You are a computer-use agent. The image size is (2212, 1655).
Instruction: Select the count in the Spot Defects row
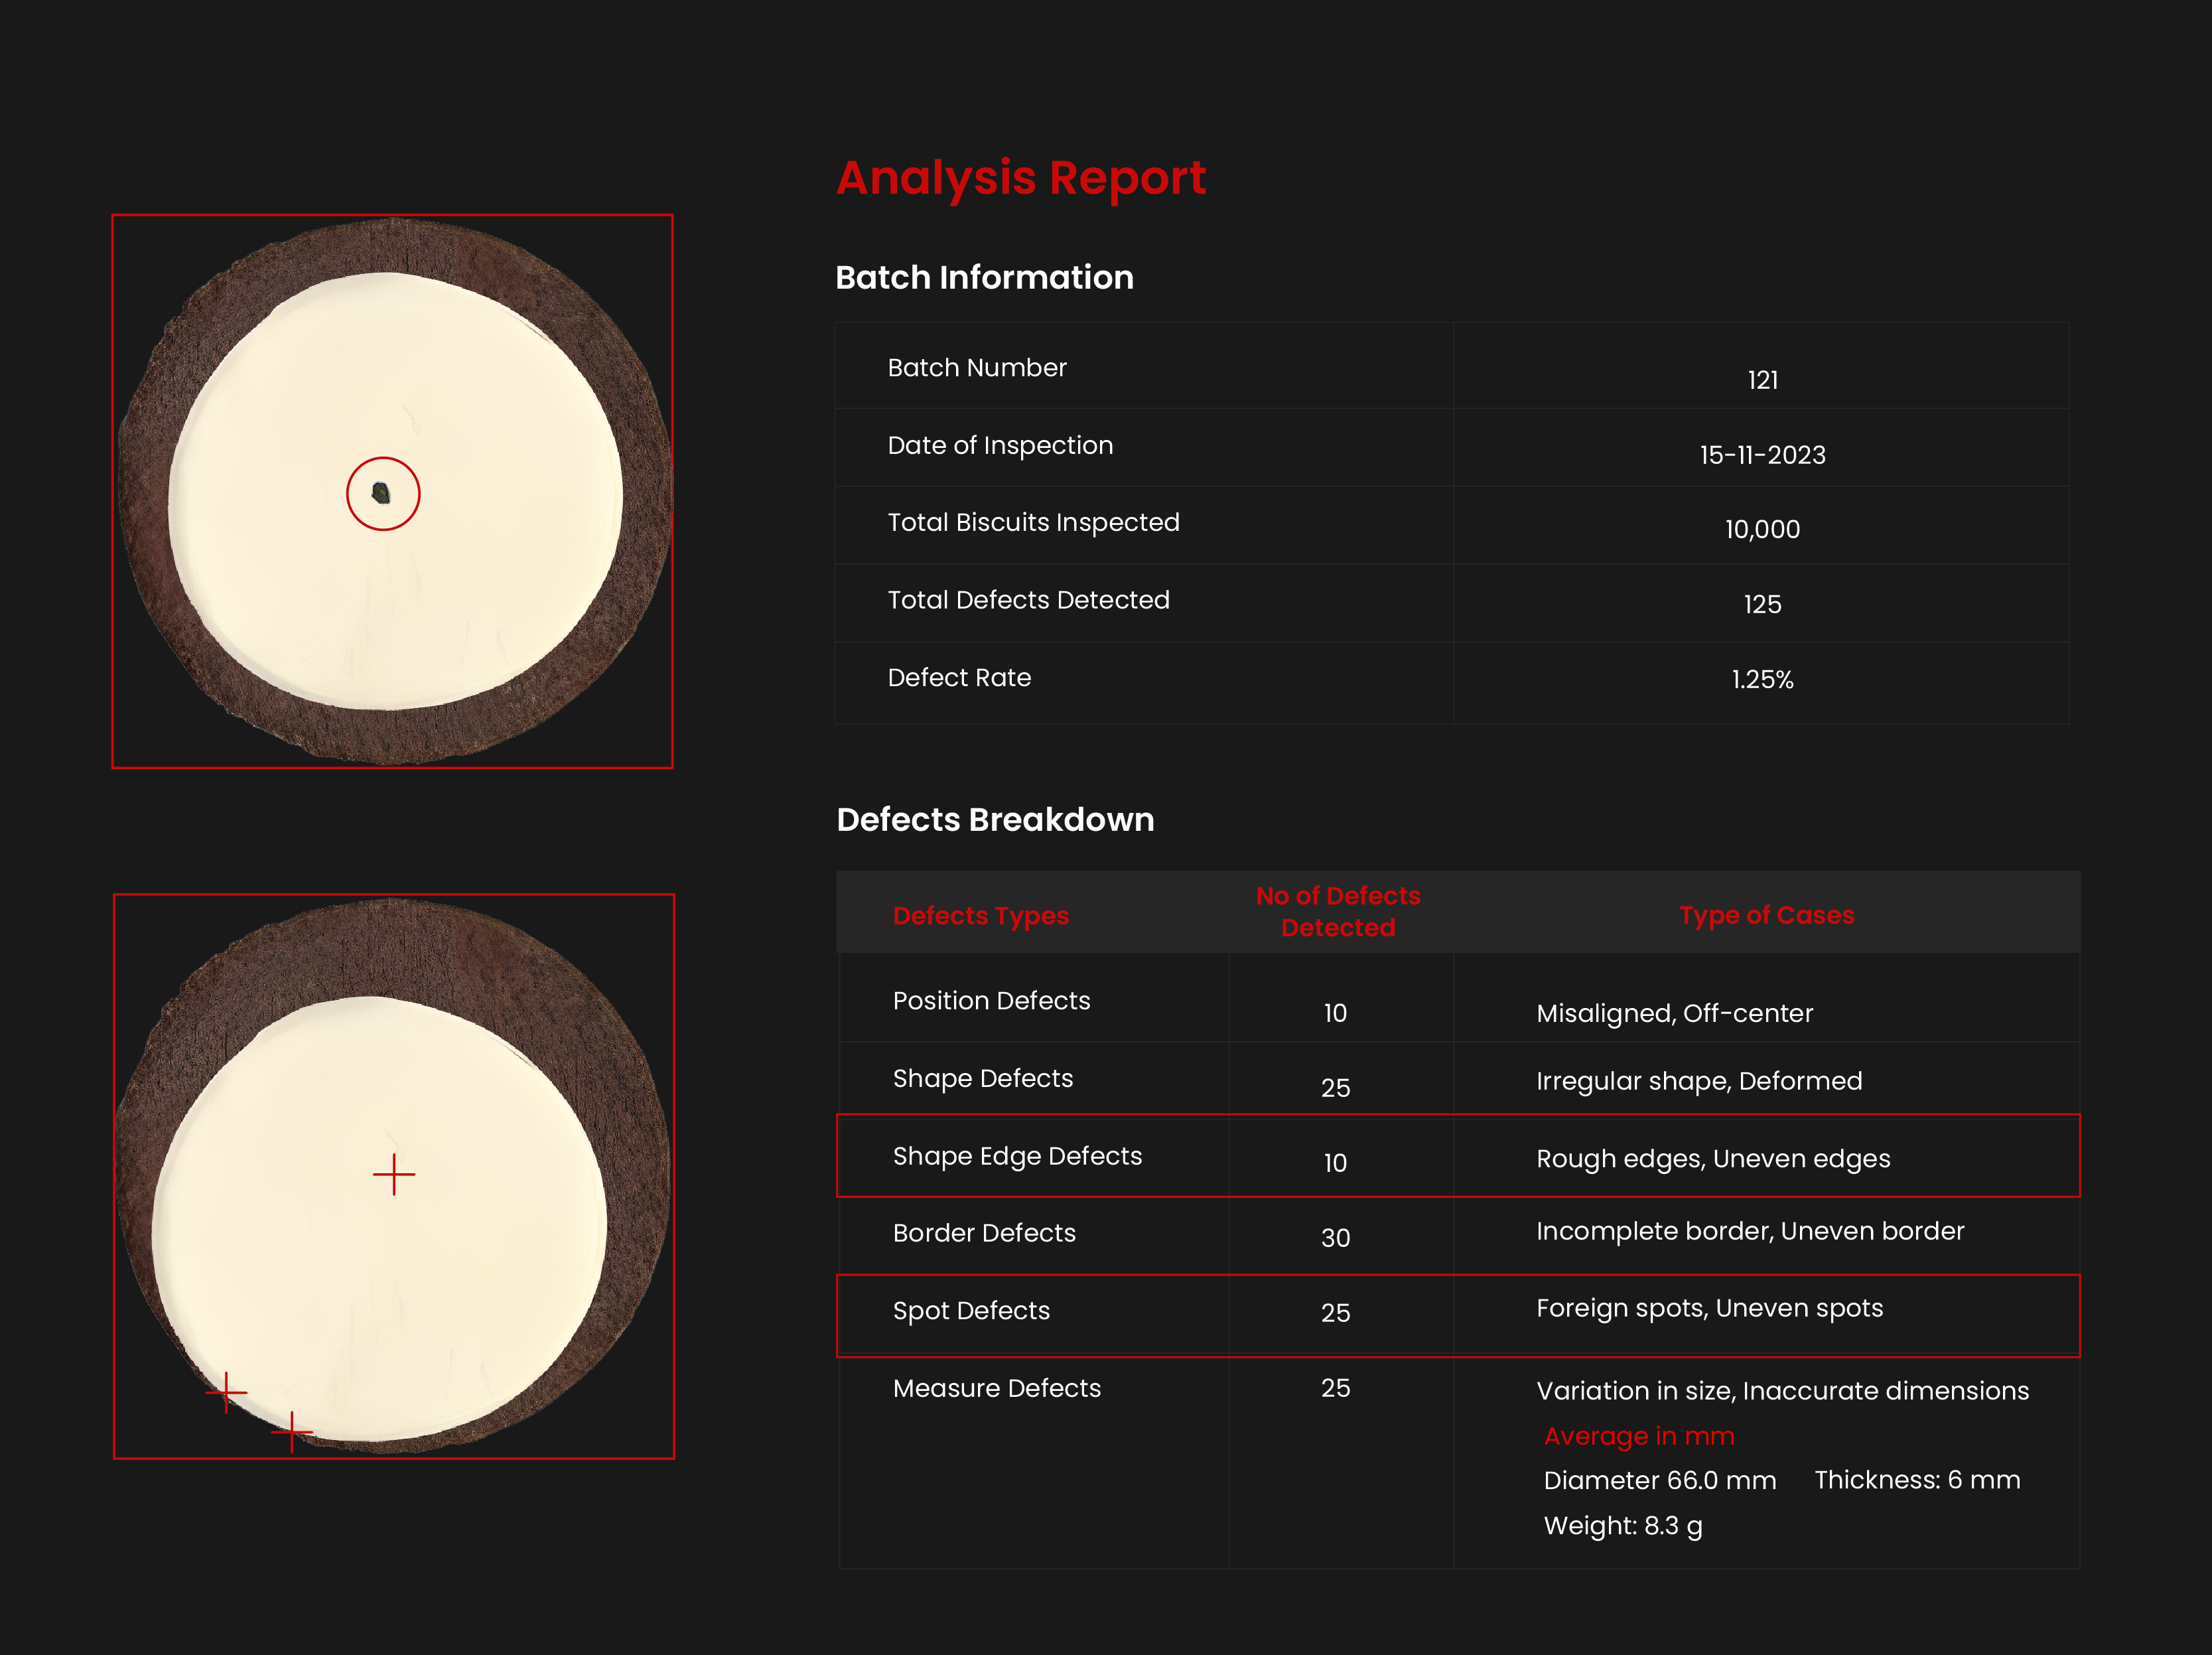tap(1335, 1313)
